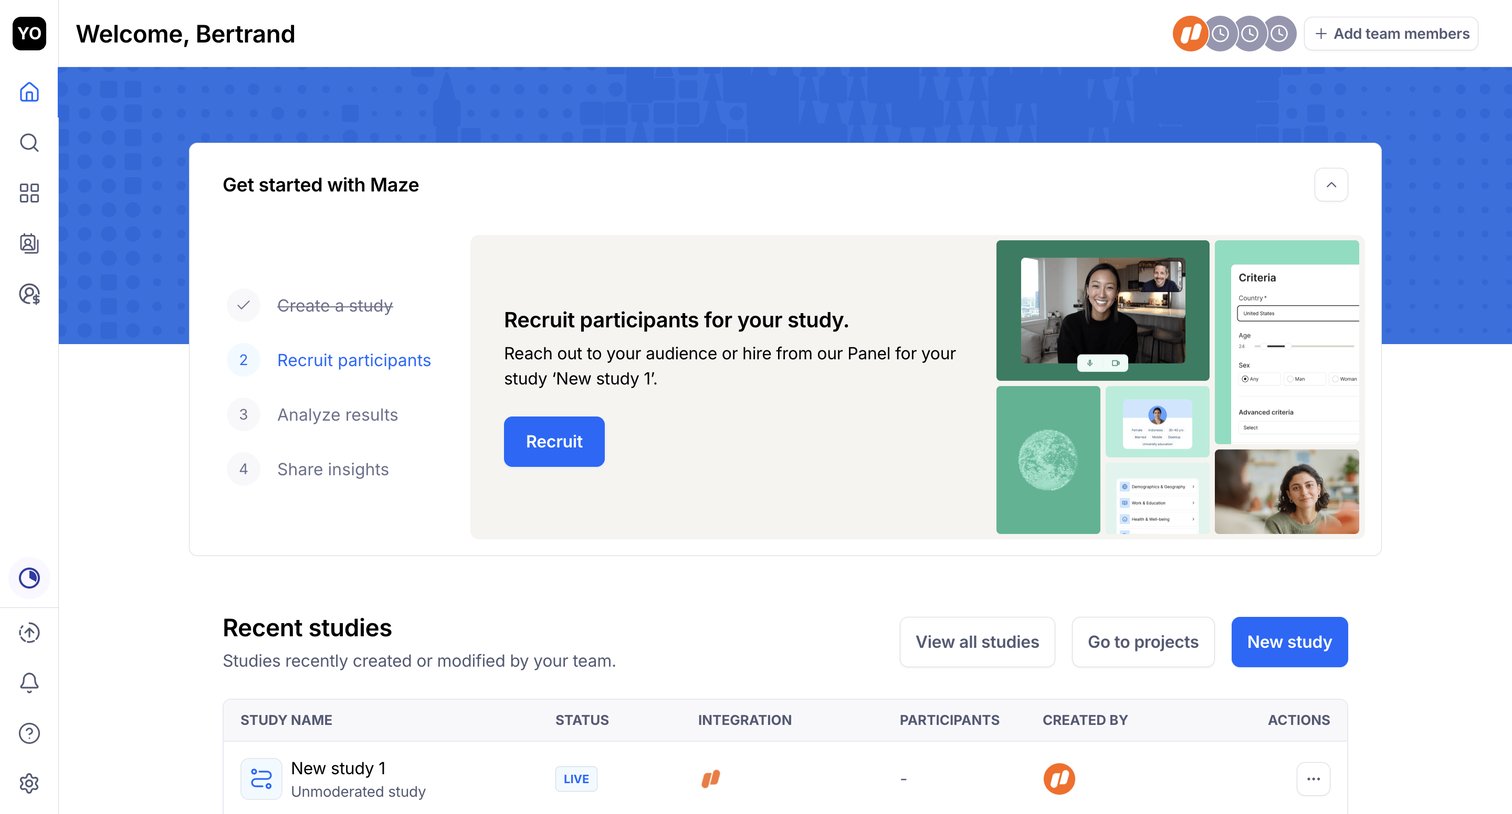Open notifications bell icon
The image size is (1512, 814).
click(x=29, y=682)
